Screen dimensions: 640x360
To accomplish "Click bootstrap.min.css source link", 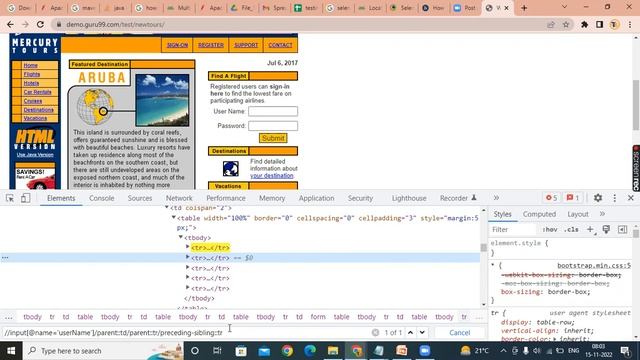I will [x=594, y=265].
